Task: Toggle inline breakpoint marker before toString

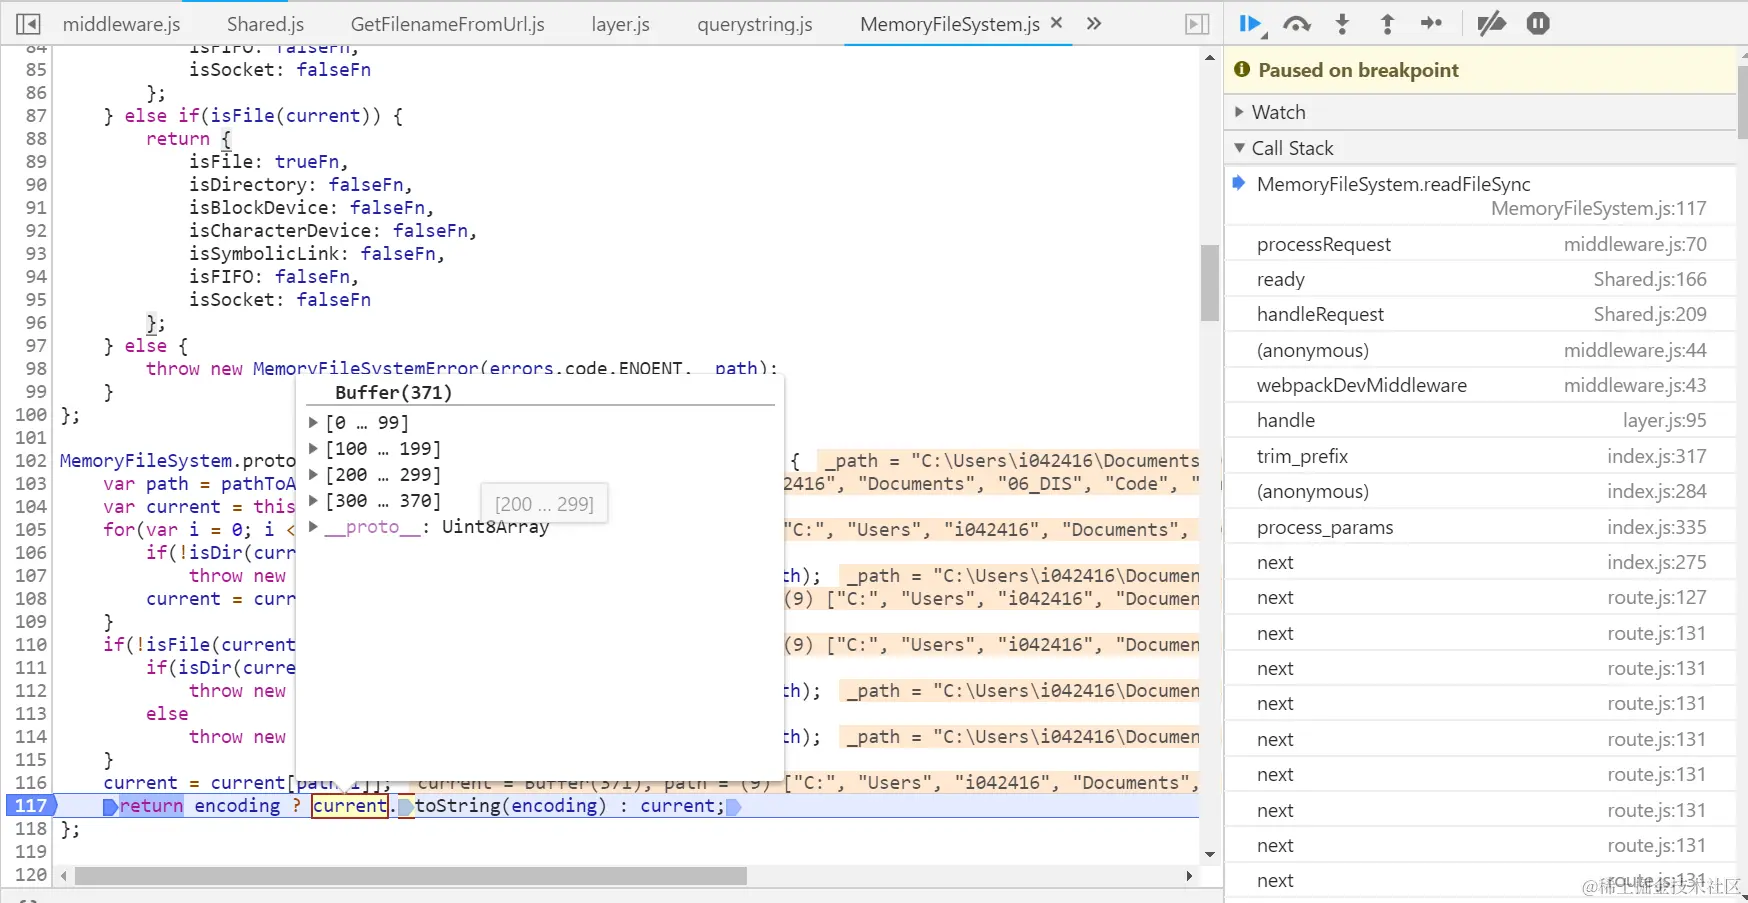Action: [405, 806]
